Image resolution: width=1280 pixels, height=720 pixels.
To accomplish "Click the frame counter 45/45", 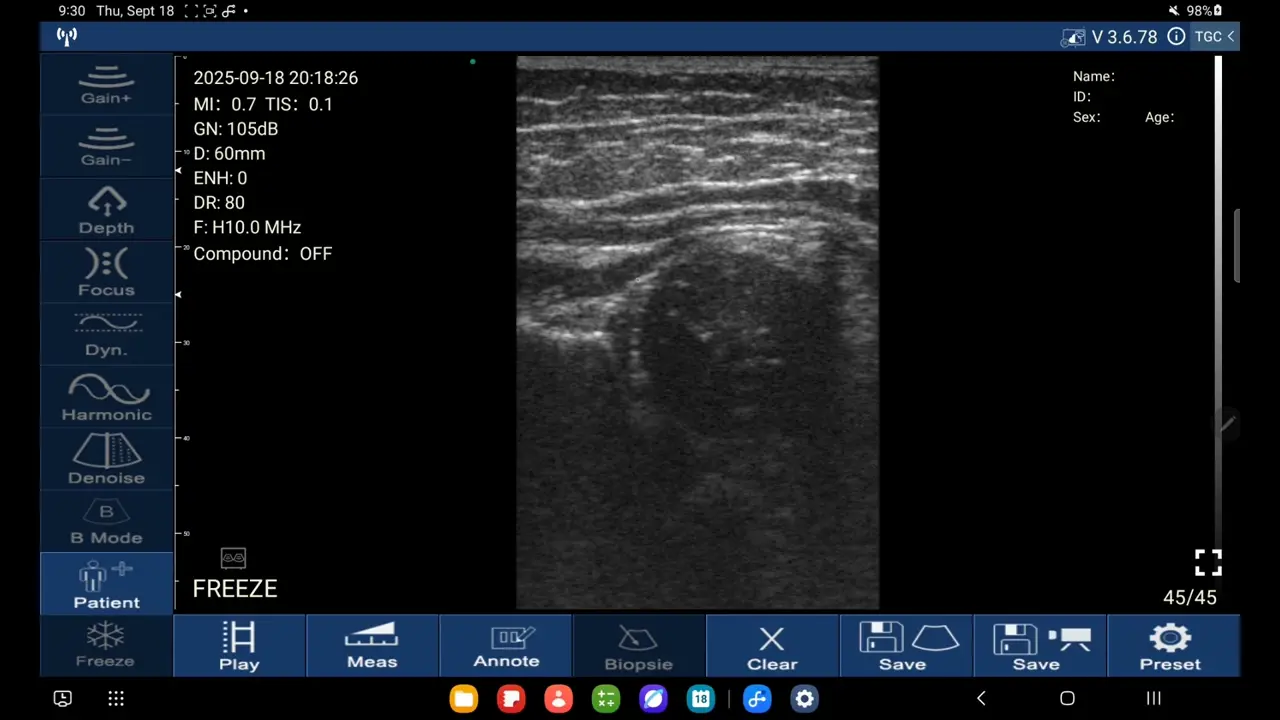I will point(1190,598).
